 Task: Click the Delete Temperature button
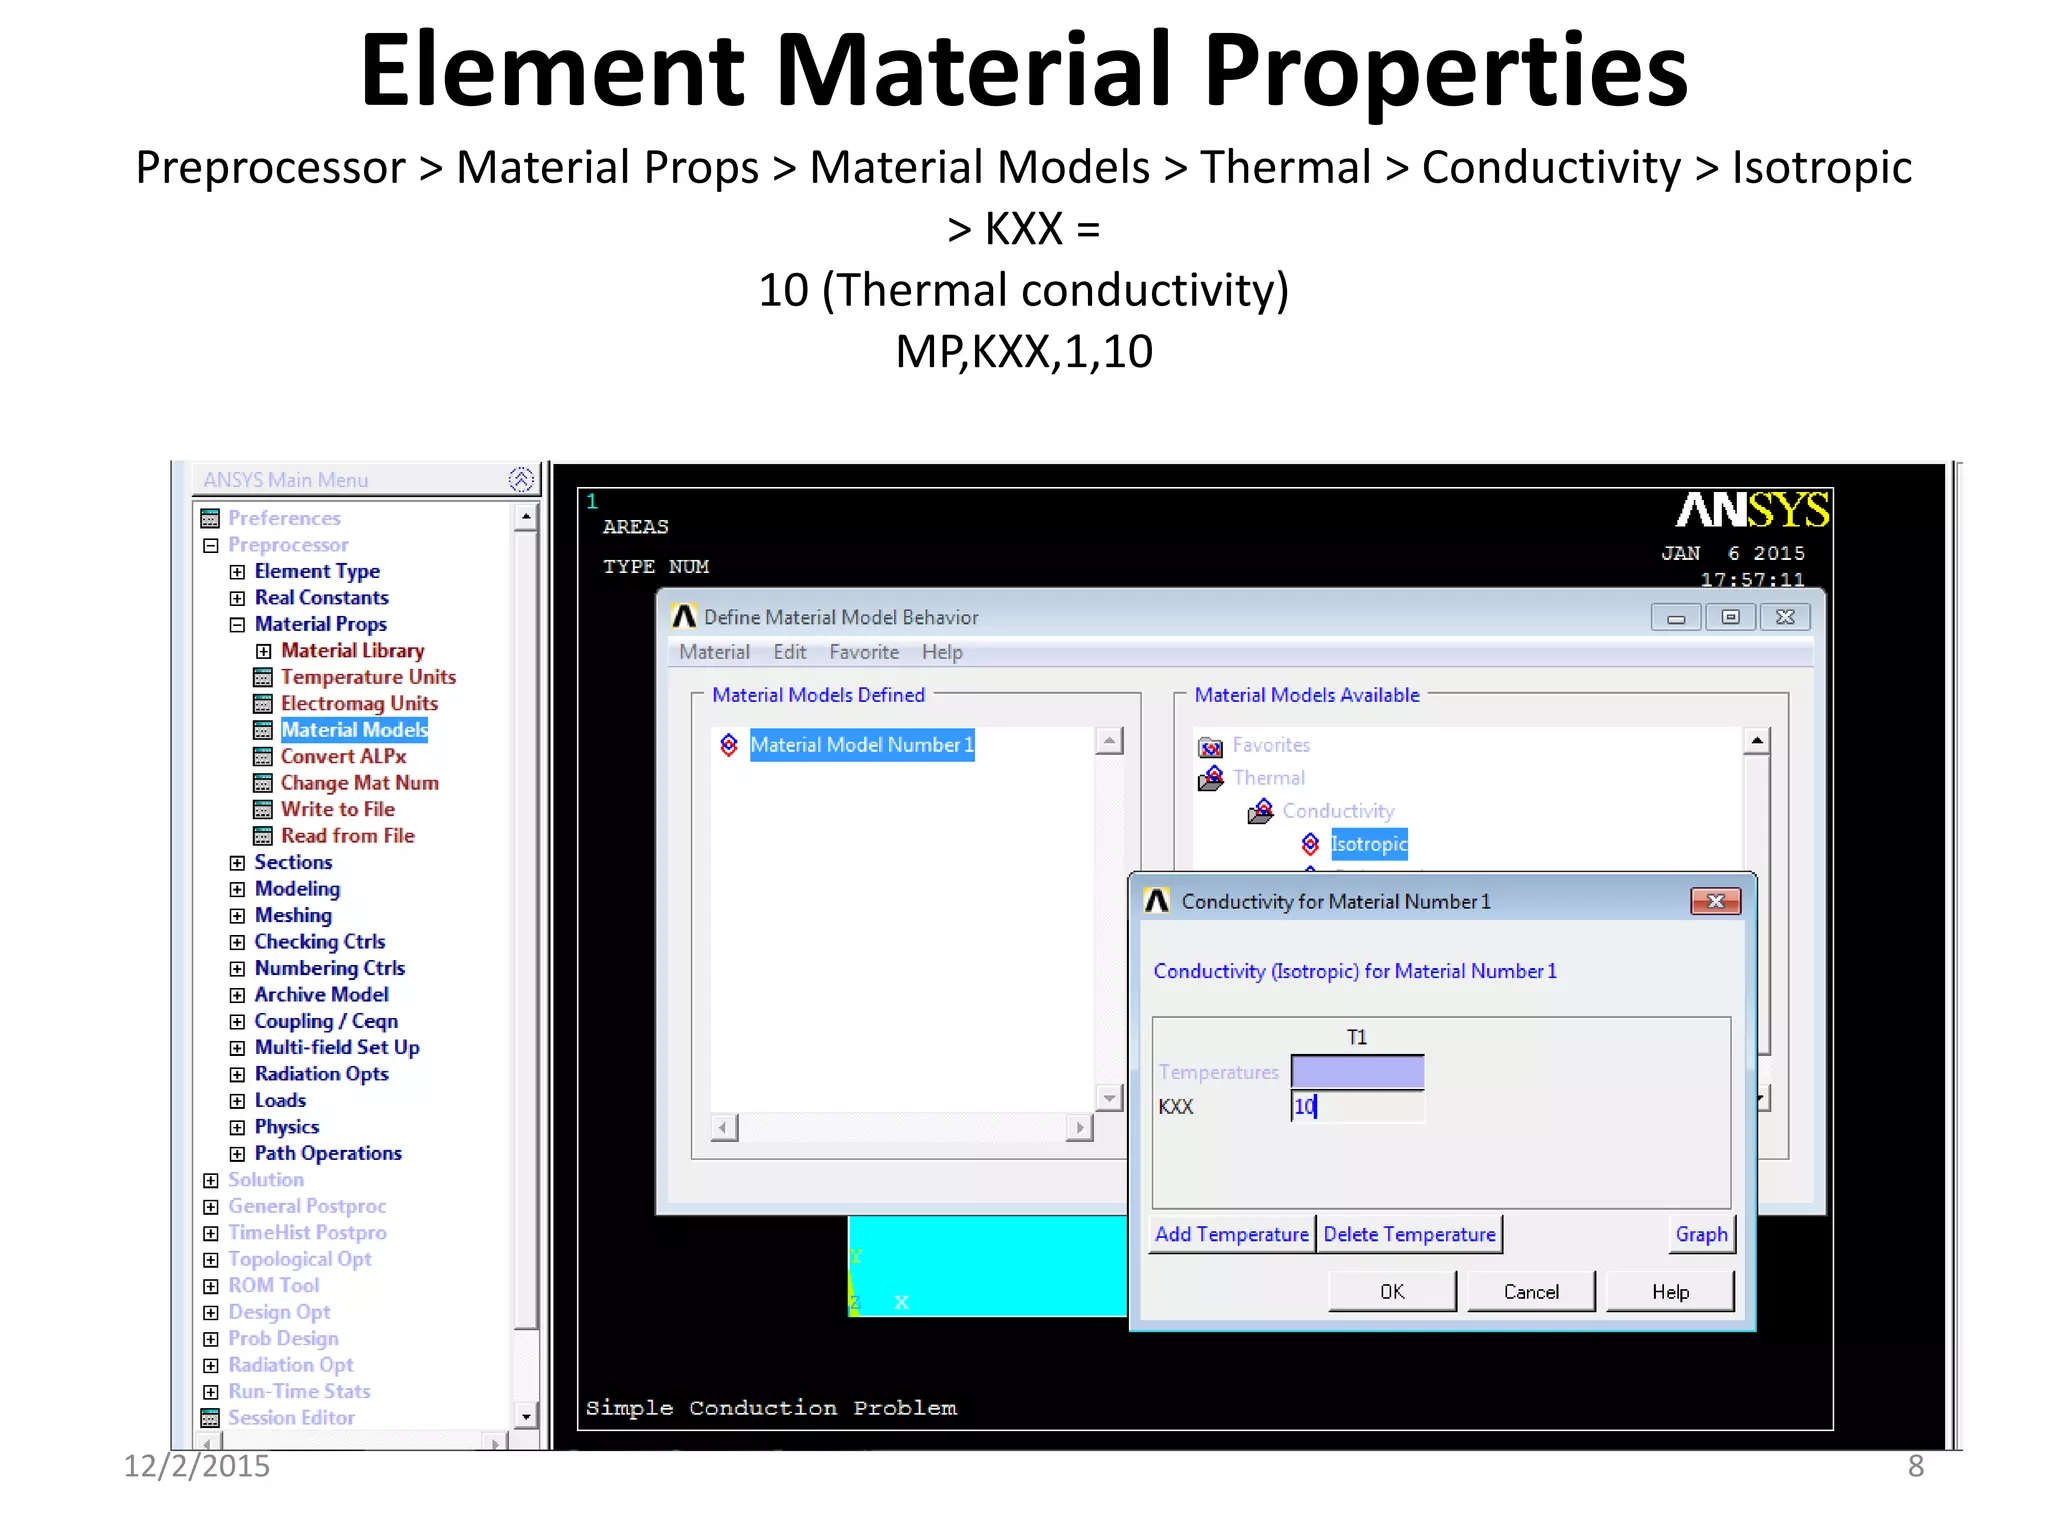coord(1409,1234)
